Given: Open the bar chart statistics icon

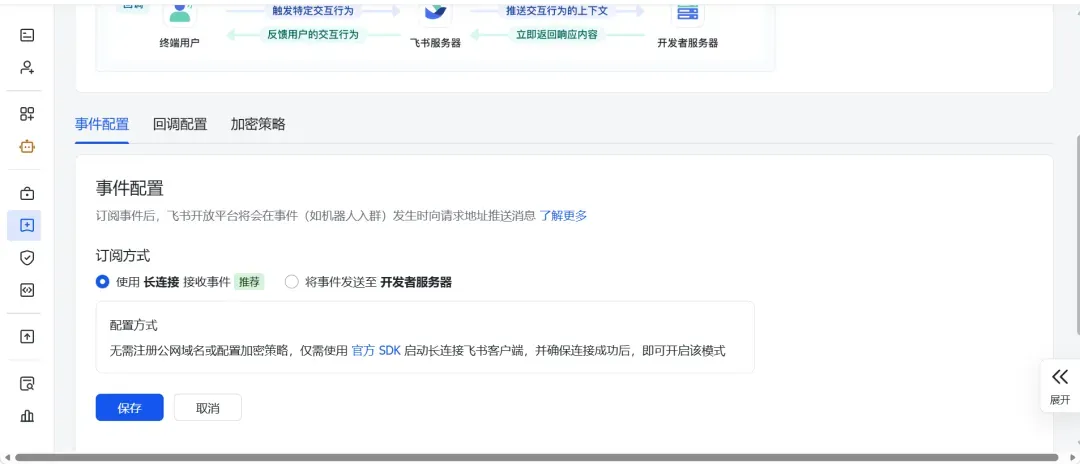Looking at the screenshot, I should (x=27, y=415).
